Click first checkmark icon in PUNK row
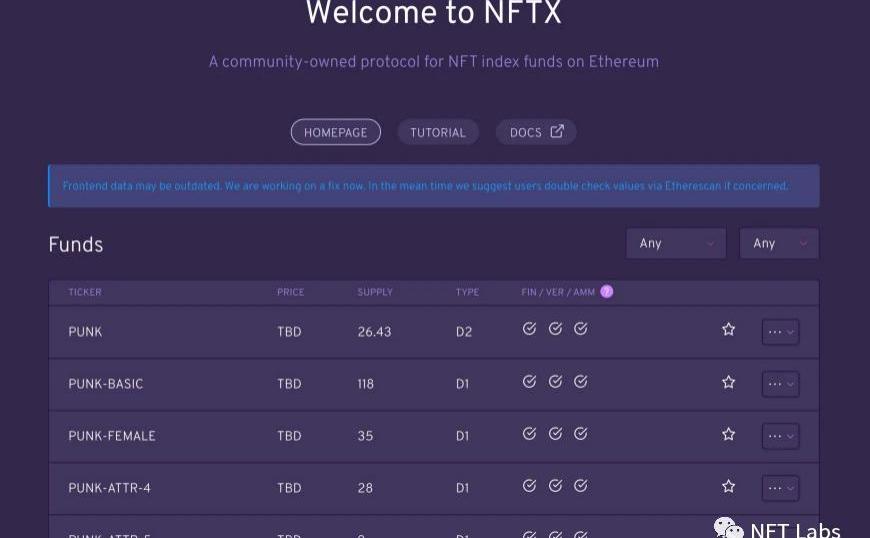The width and height of the screenshot is (870, 538). pyautogui.click(x=529, y=329)
